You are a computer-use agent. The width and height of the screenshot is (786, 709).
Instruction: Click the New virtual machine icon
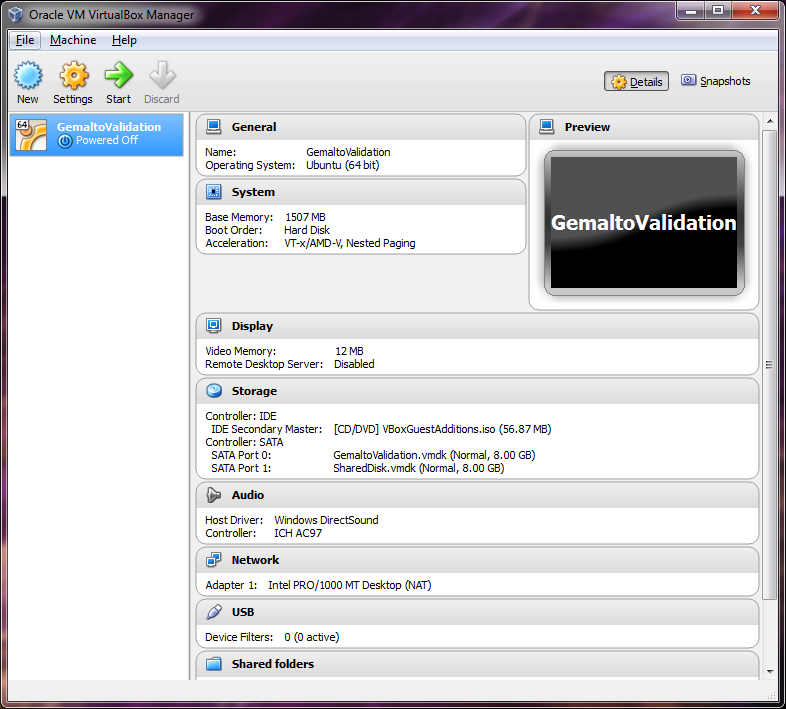click(x=28, y=76)
